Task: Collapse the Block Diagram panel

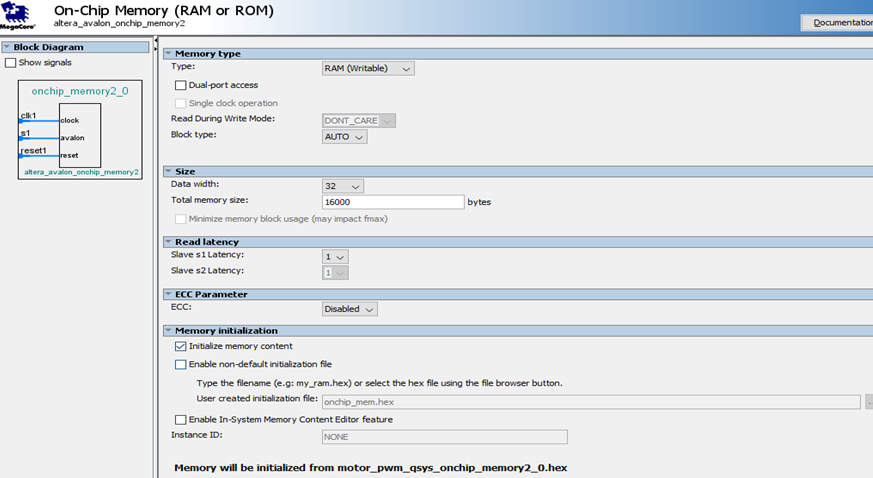Action: coord(6,47)
